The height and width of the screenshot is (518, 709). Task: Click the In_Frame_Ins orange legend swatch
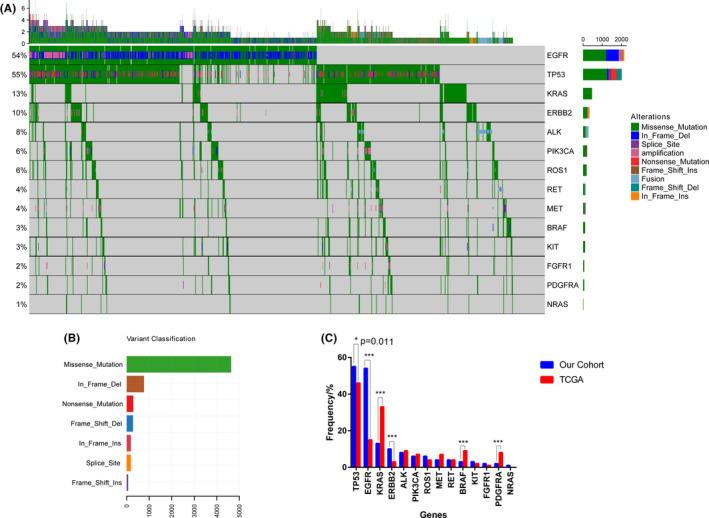[635, 196]
